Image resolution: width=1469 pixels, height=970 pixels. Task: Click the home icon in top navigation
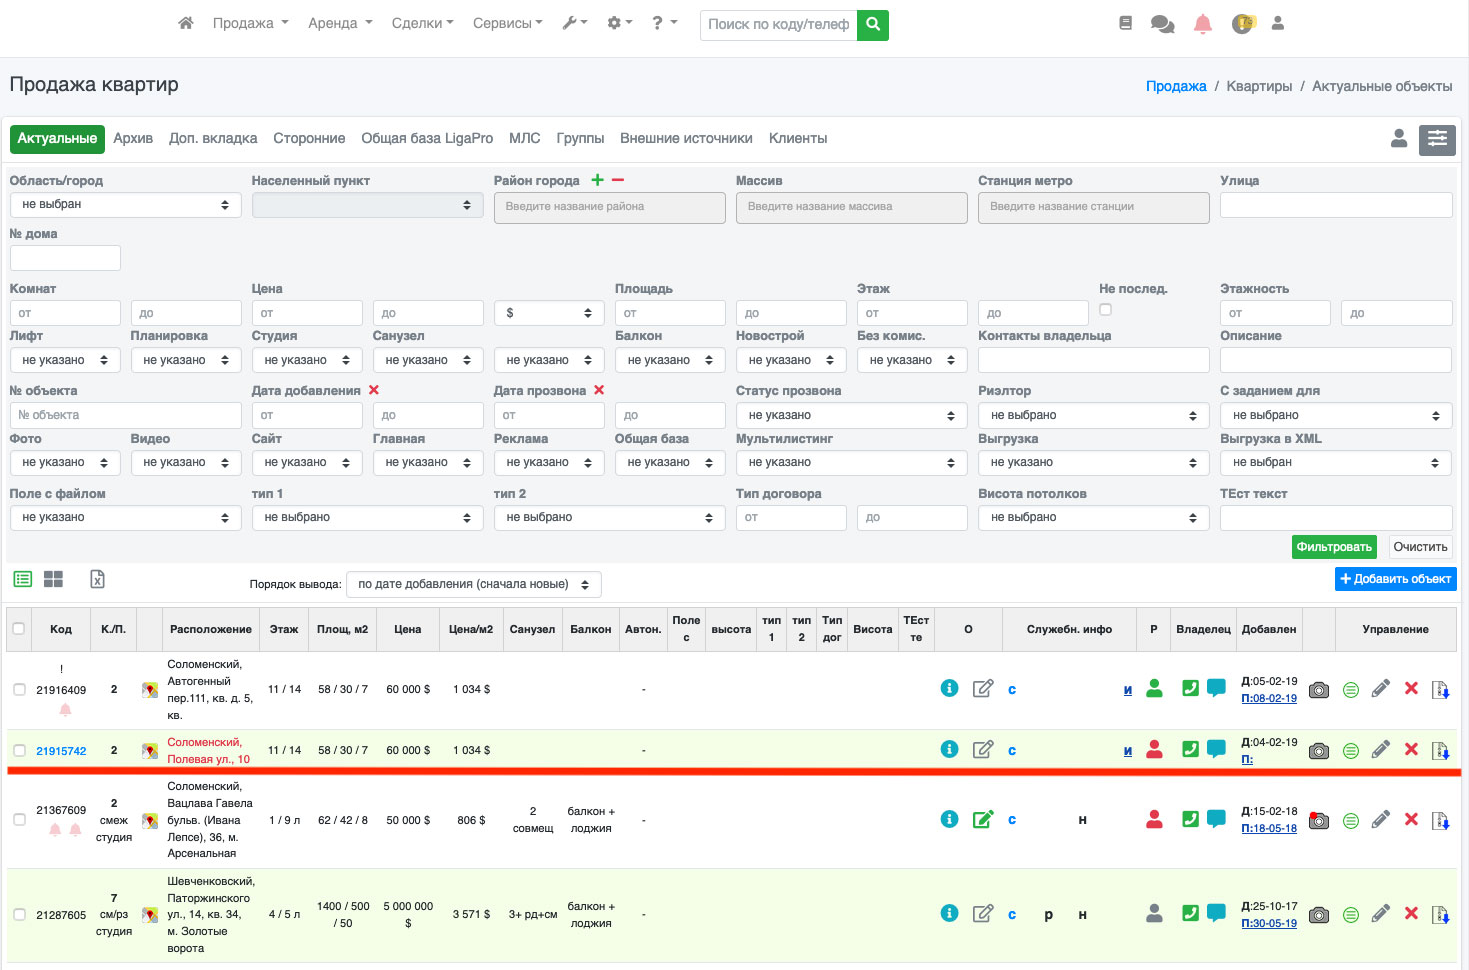click(185, 23)
